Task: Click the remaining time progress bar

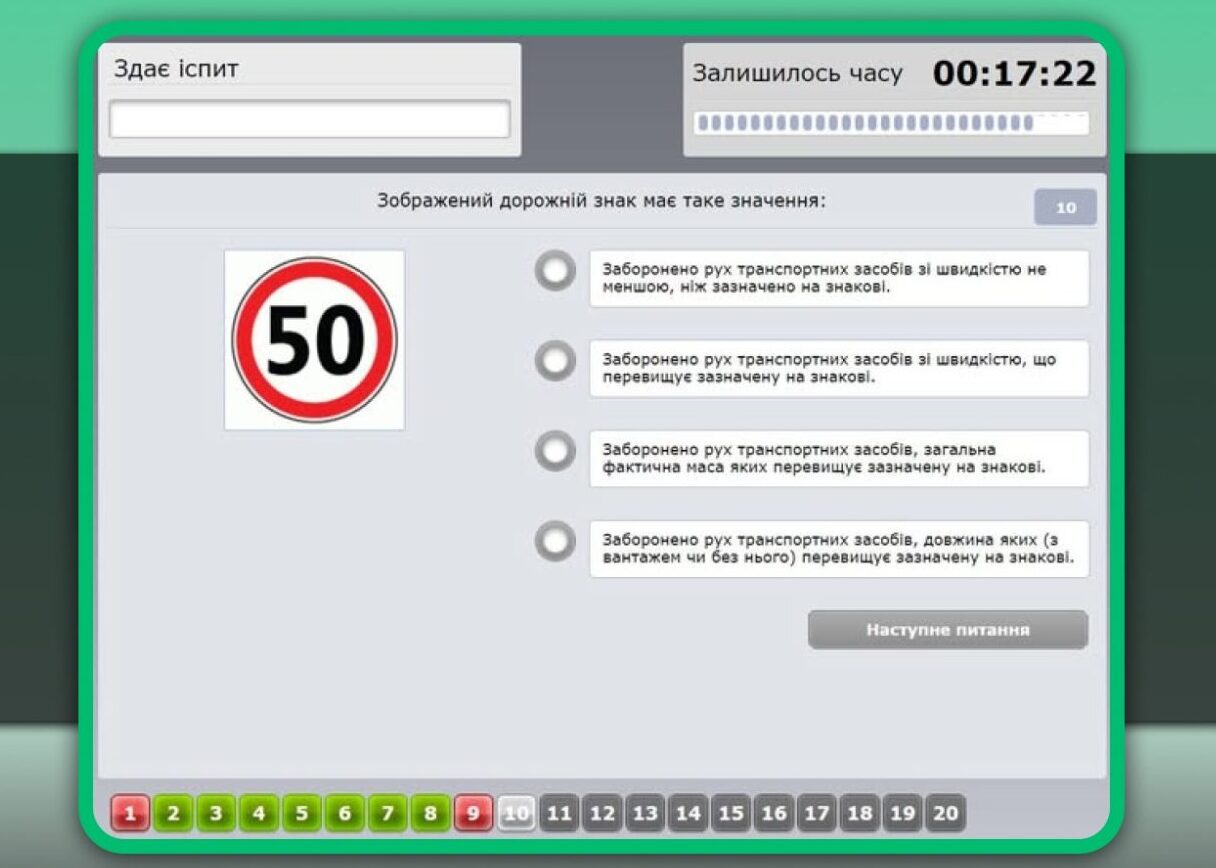Action: coord(891,123)
